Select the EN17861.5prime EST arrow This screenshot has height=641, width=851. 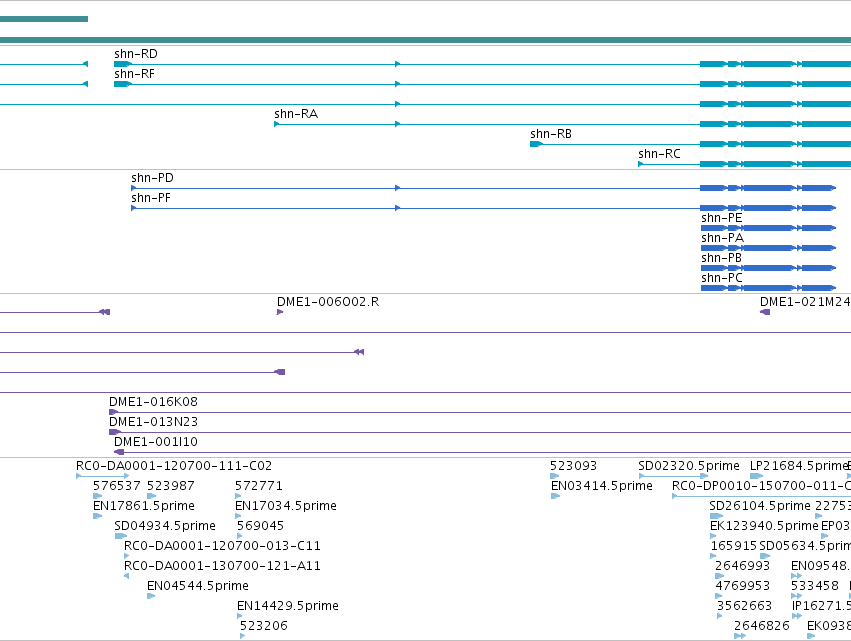point(98,516)
